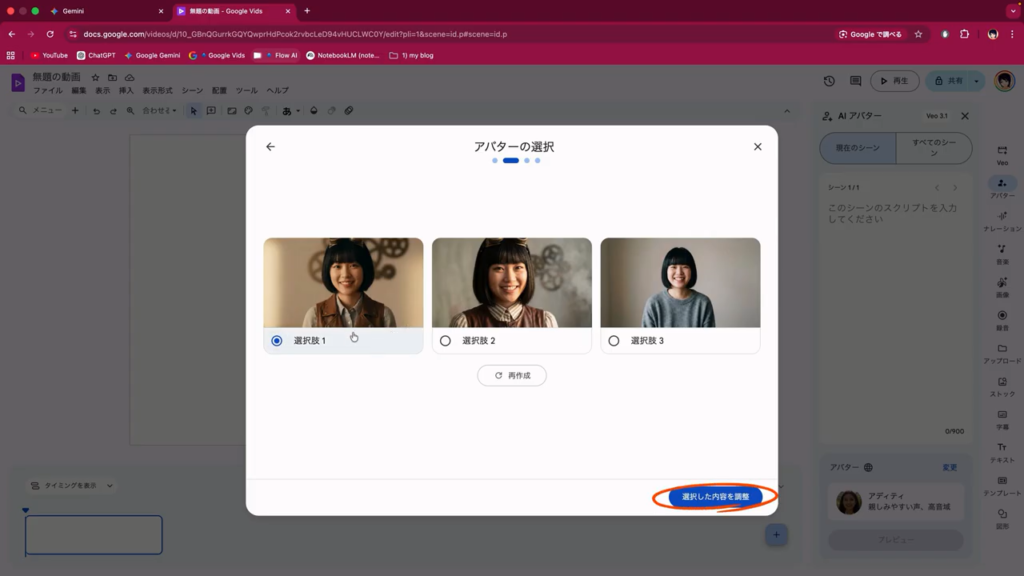Click the 選択肢 2 avatar thumbnail image
This screenshot has width=1024, height=576.
tap(512, 283)
